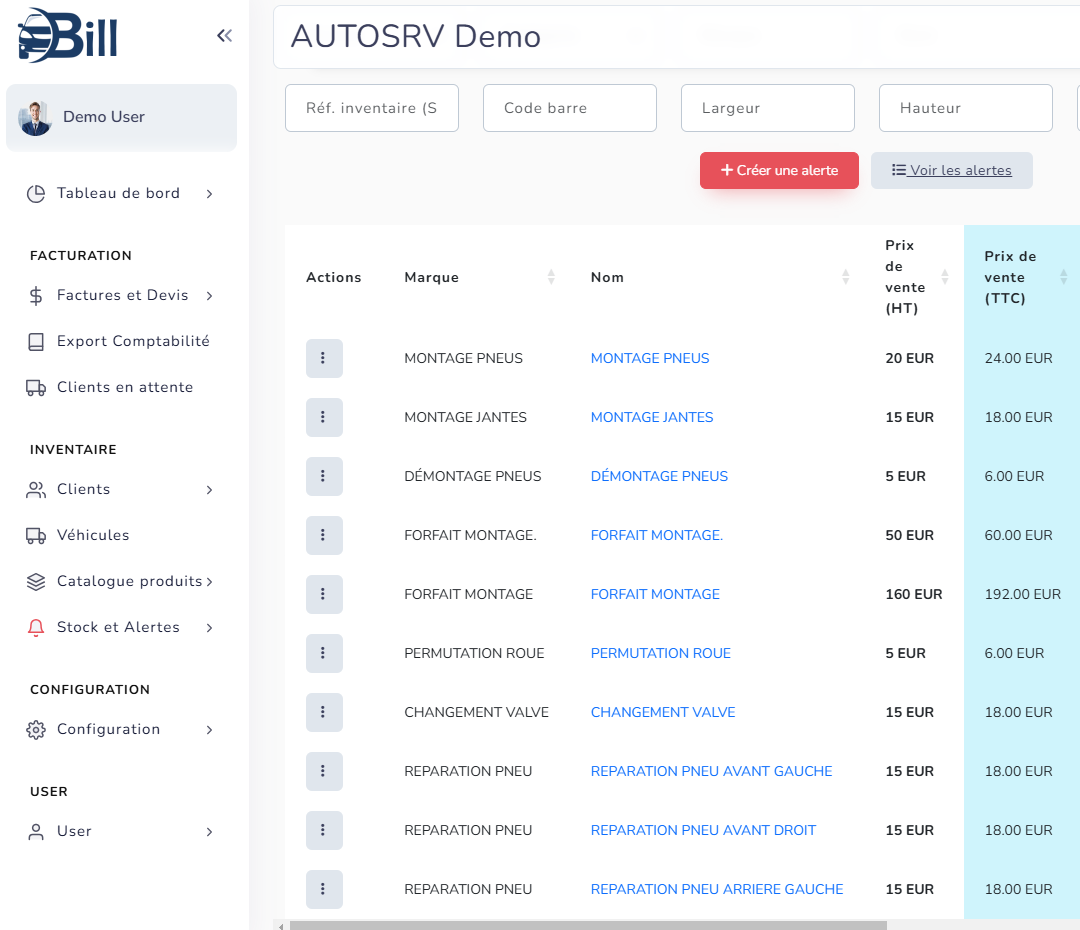Open Demo User profile avatar

[x=35, y=118]
